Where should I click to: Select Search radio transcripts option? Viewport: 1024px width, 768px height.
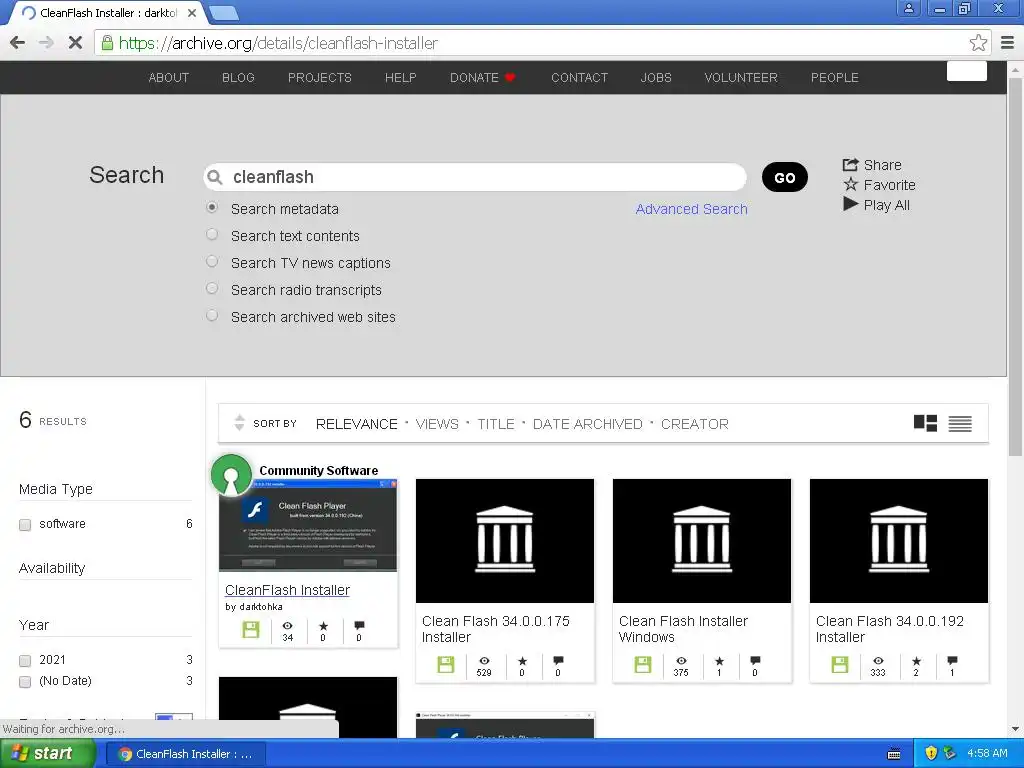(212, 288)
